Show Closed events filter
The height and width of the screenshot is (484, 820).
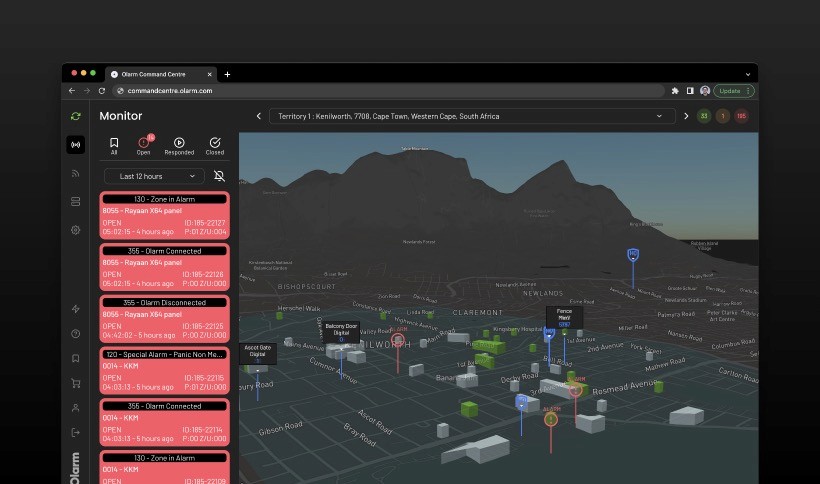(x=214, y=146)
